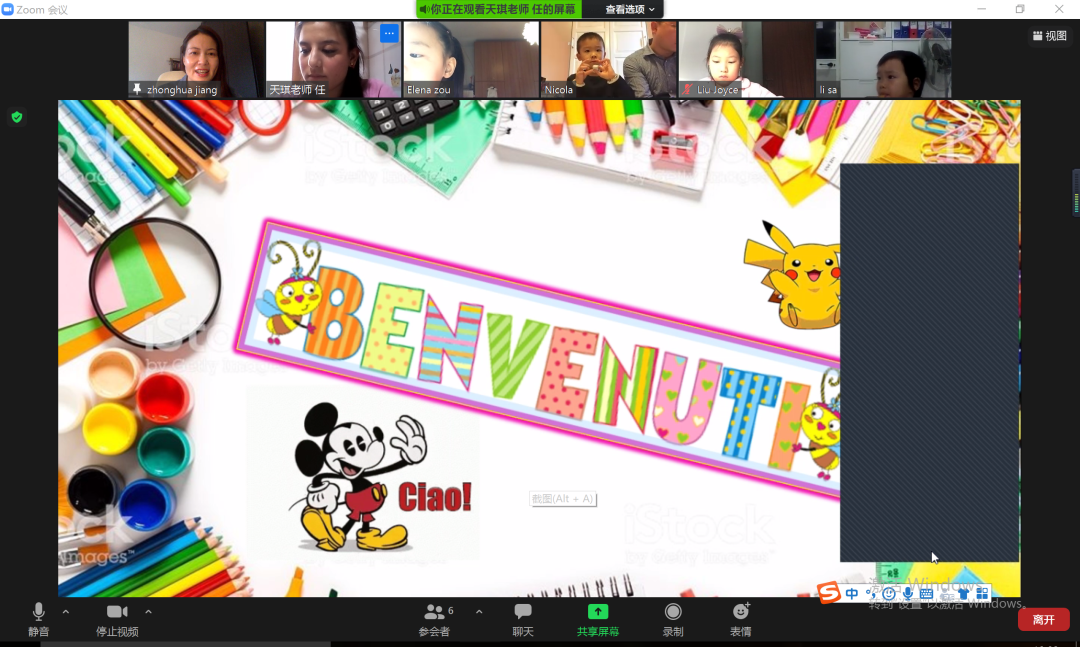The image size is (1080, 647).
Task: Click the green 共享屏幕 share screen button
Action: tap(598, 619)
